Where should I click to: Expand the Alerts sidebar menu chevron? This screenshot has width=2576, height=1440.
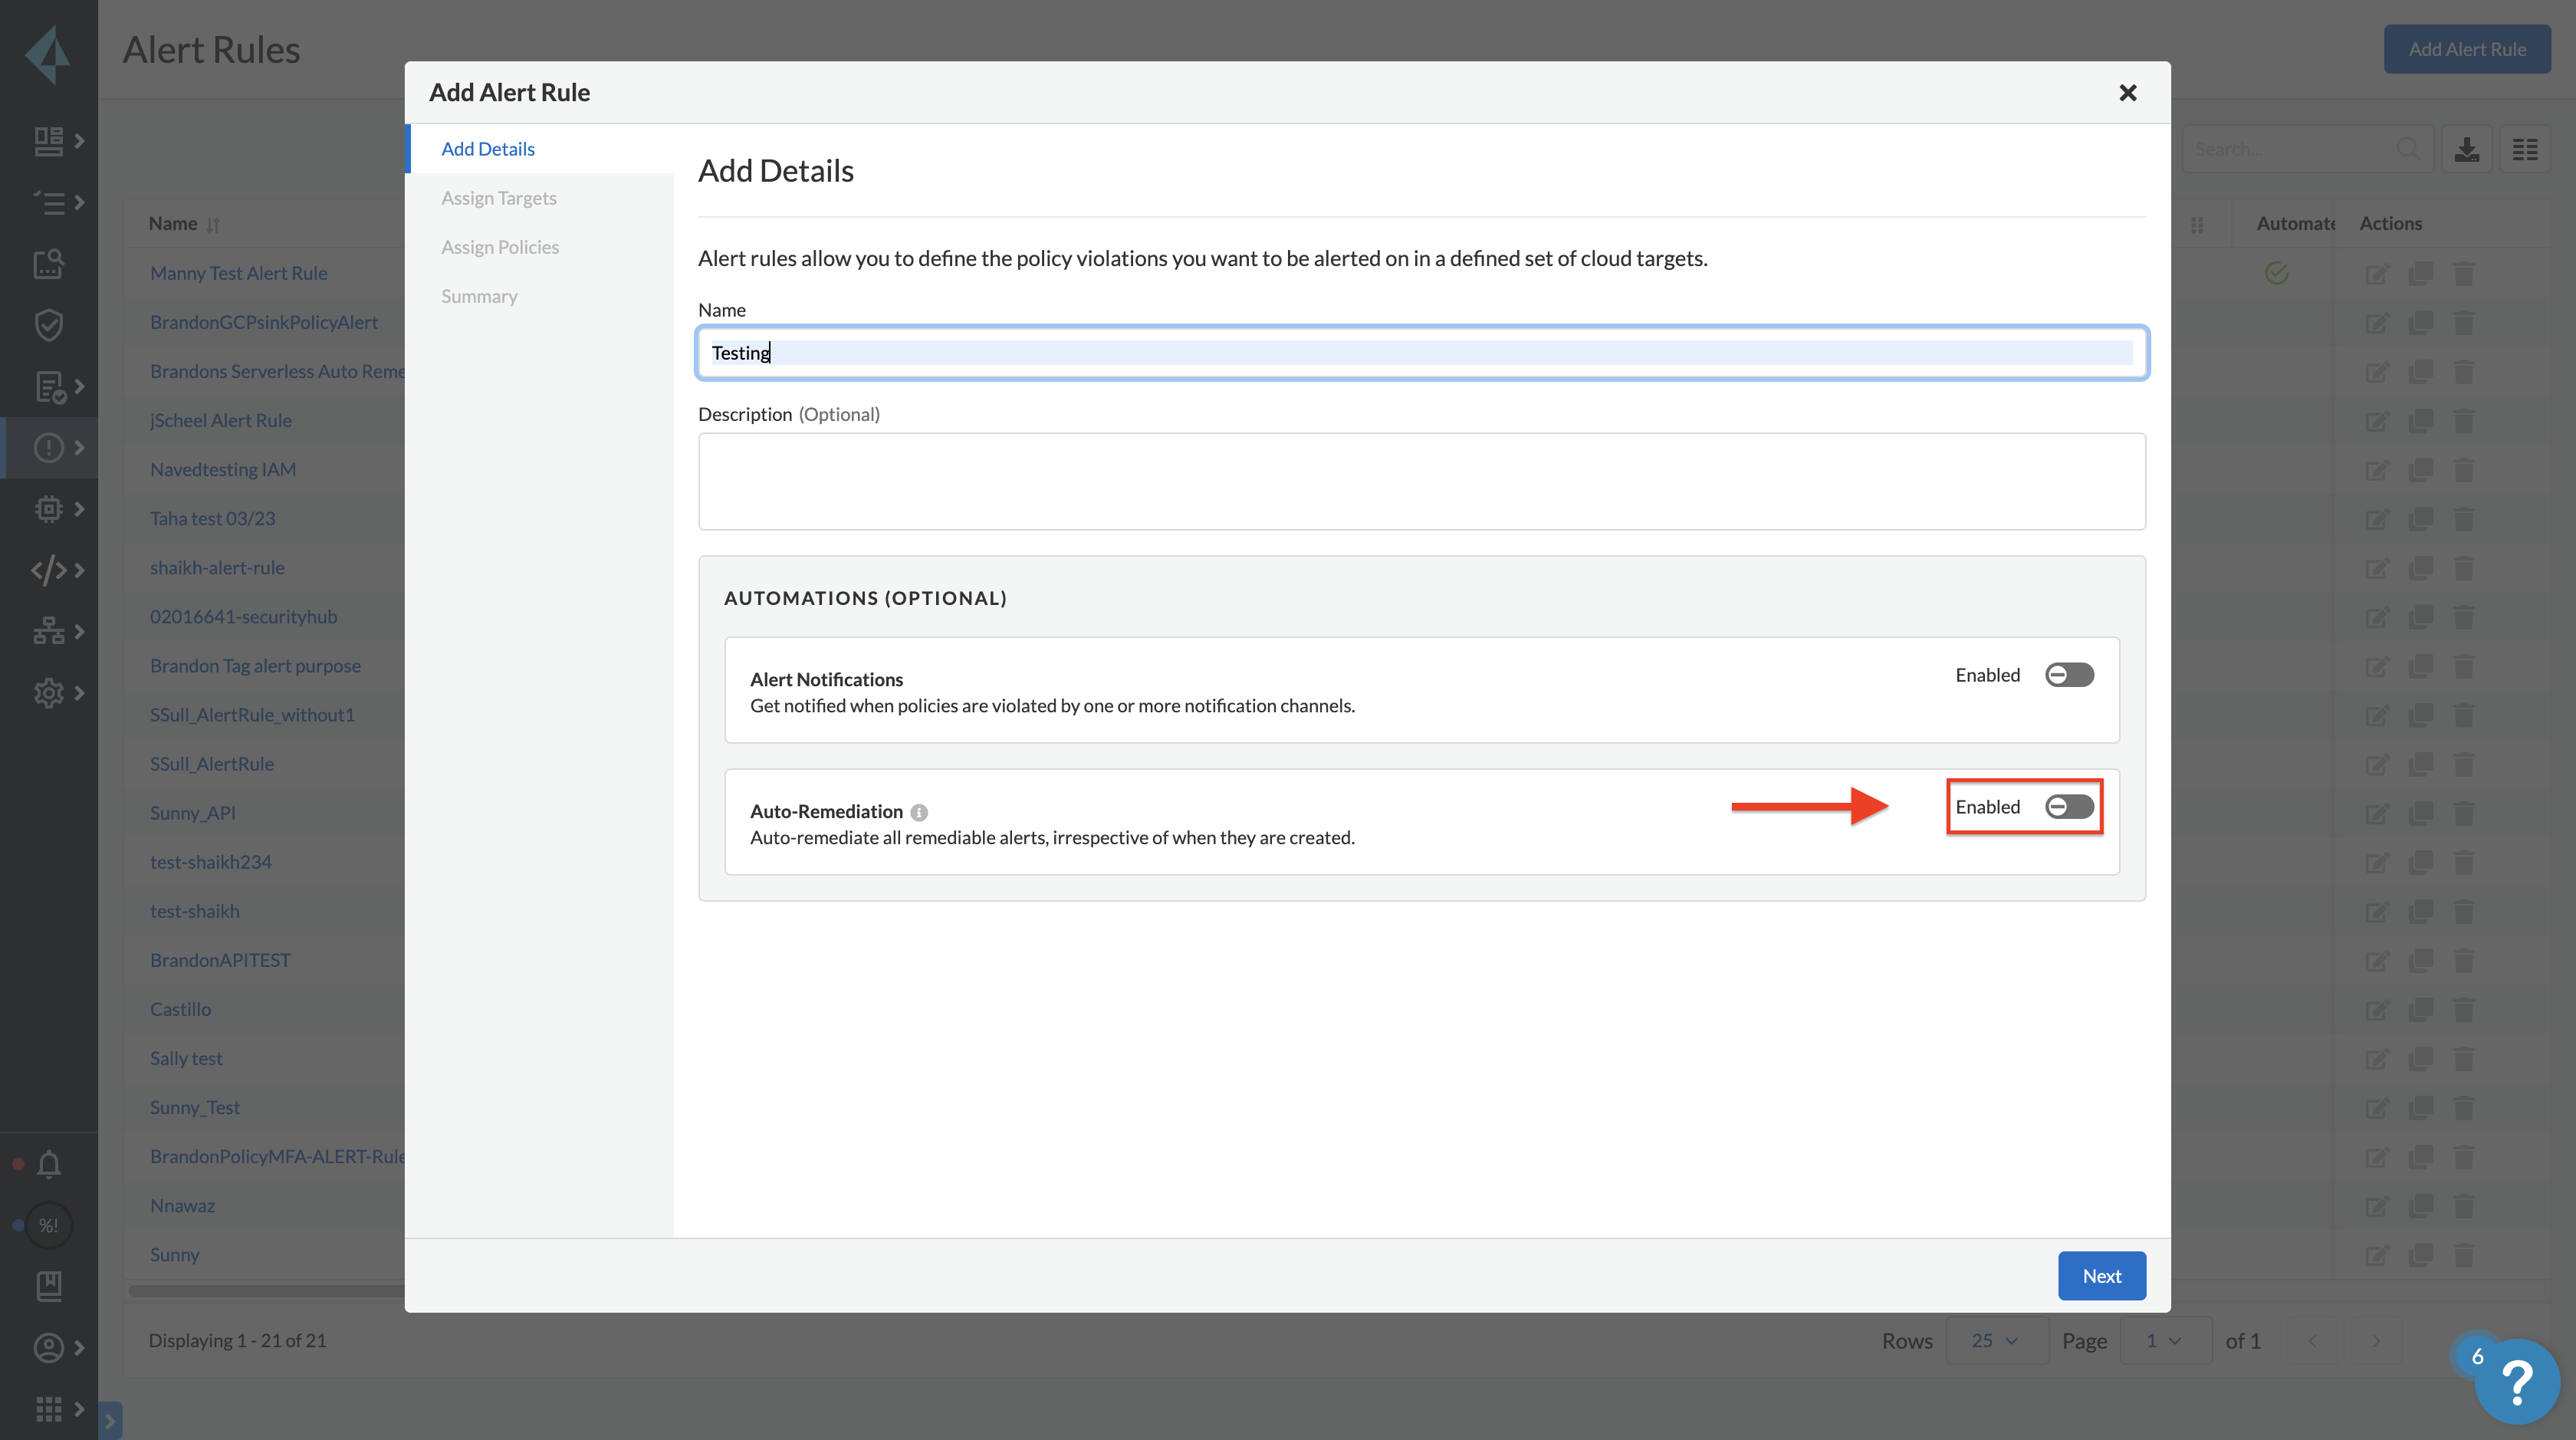click(79, 448)
